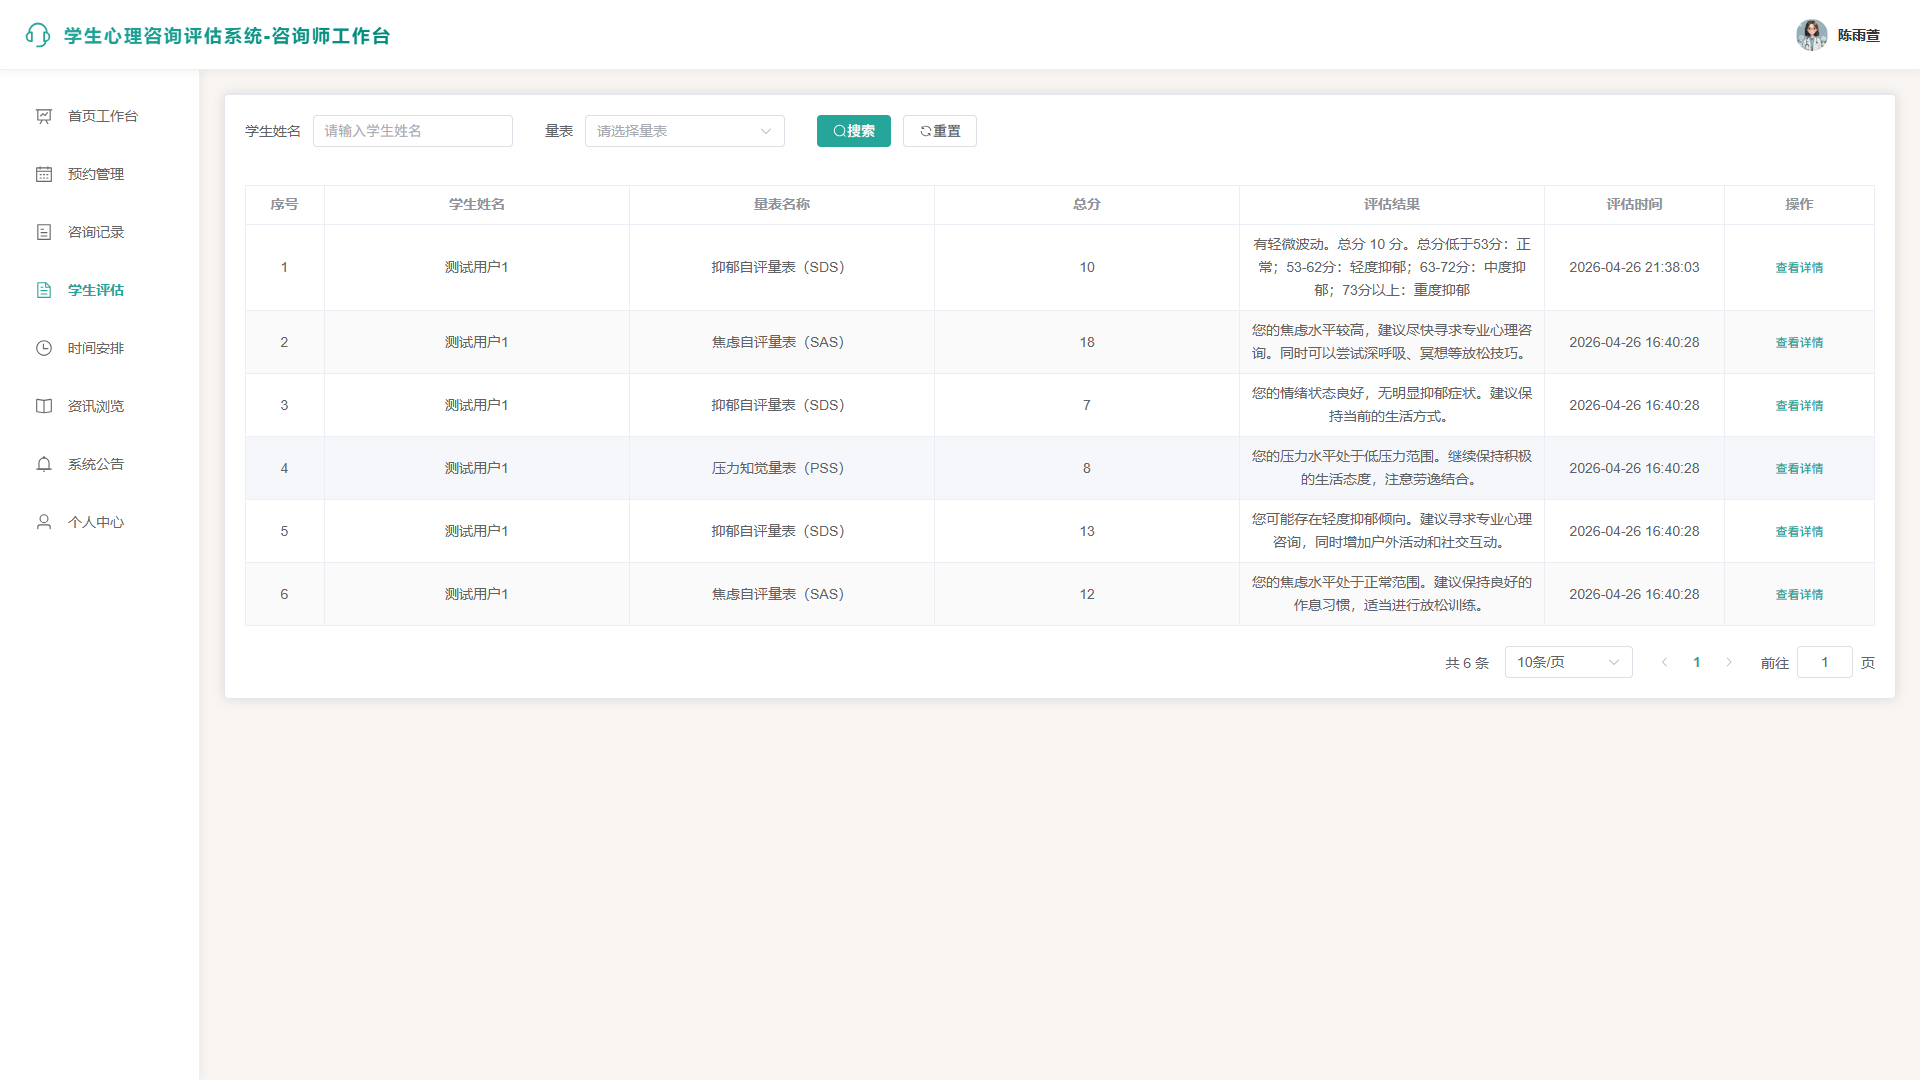Click score 18 cell in row 2

[1086, 342]
